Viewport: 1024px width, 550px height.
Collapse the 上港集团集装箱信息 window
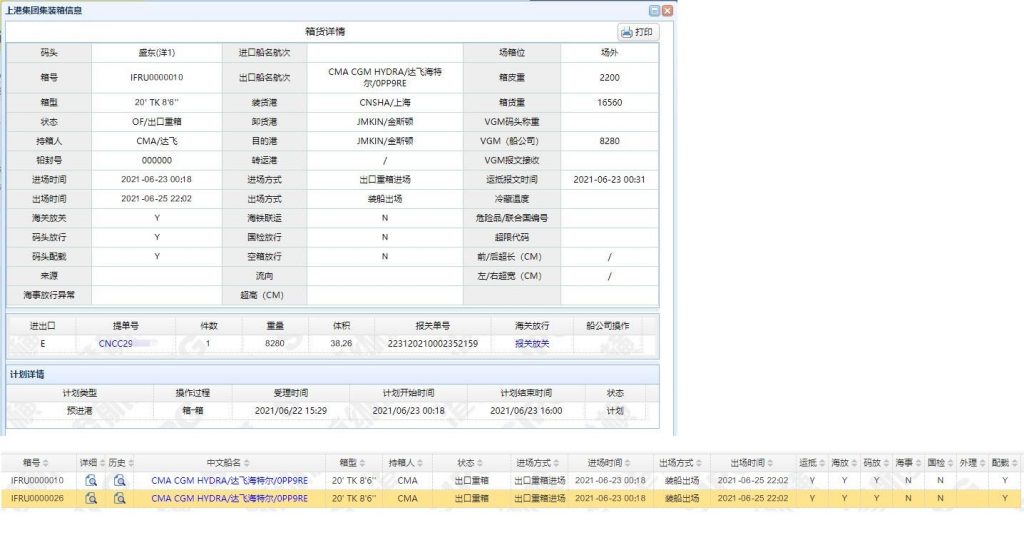coord(654,10)
